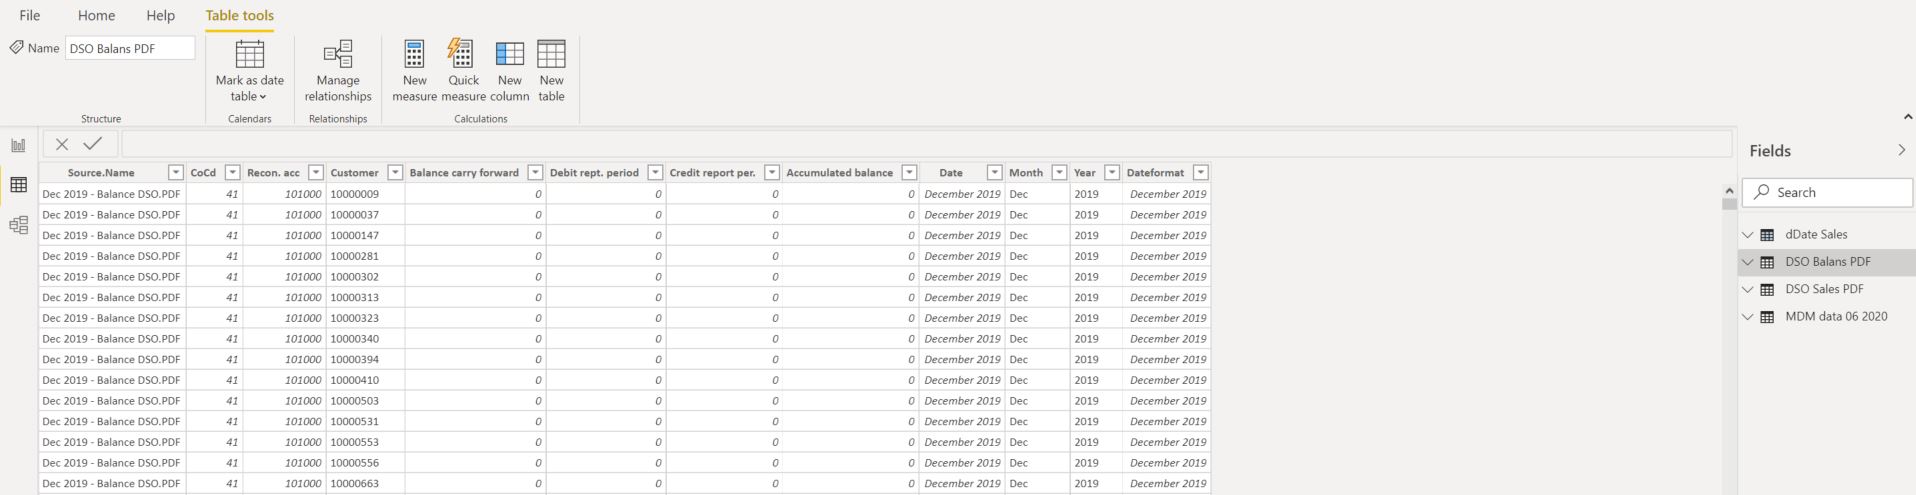The height and width of the screenshot is (495, 1916).
Task: Click the Fields Search box
Action: tap(1828, 192)
